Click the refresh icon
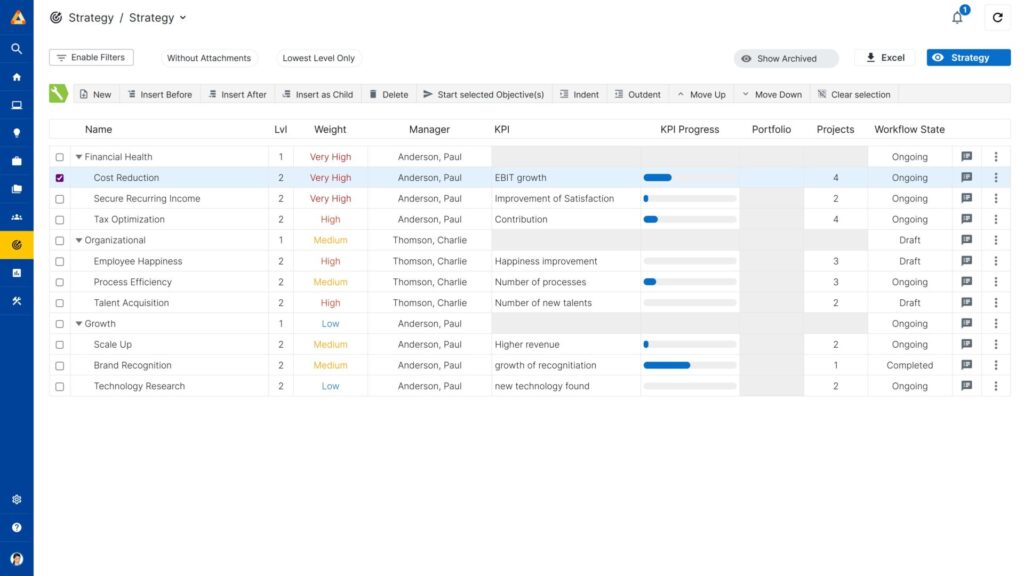The width and height of the screenshot is (1024, 576). coord(997,18)
